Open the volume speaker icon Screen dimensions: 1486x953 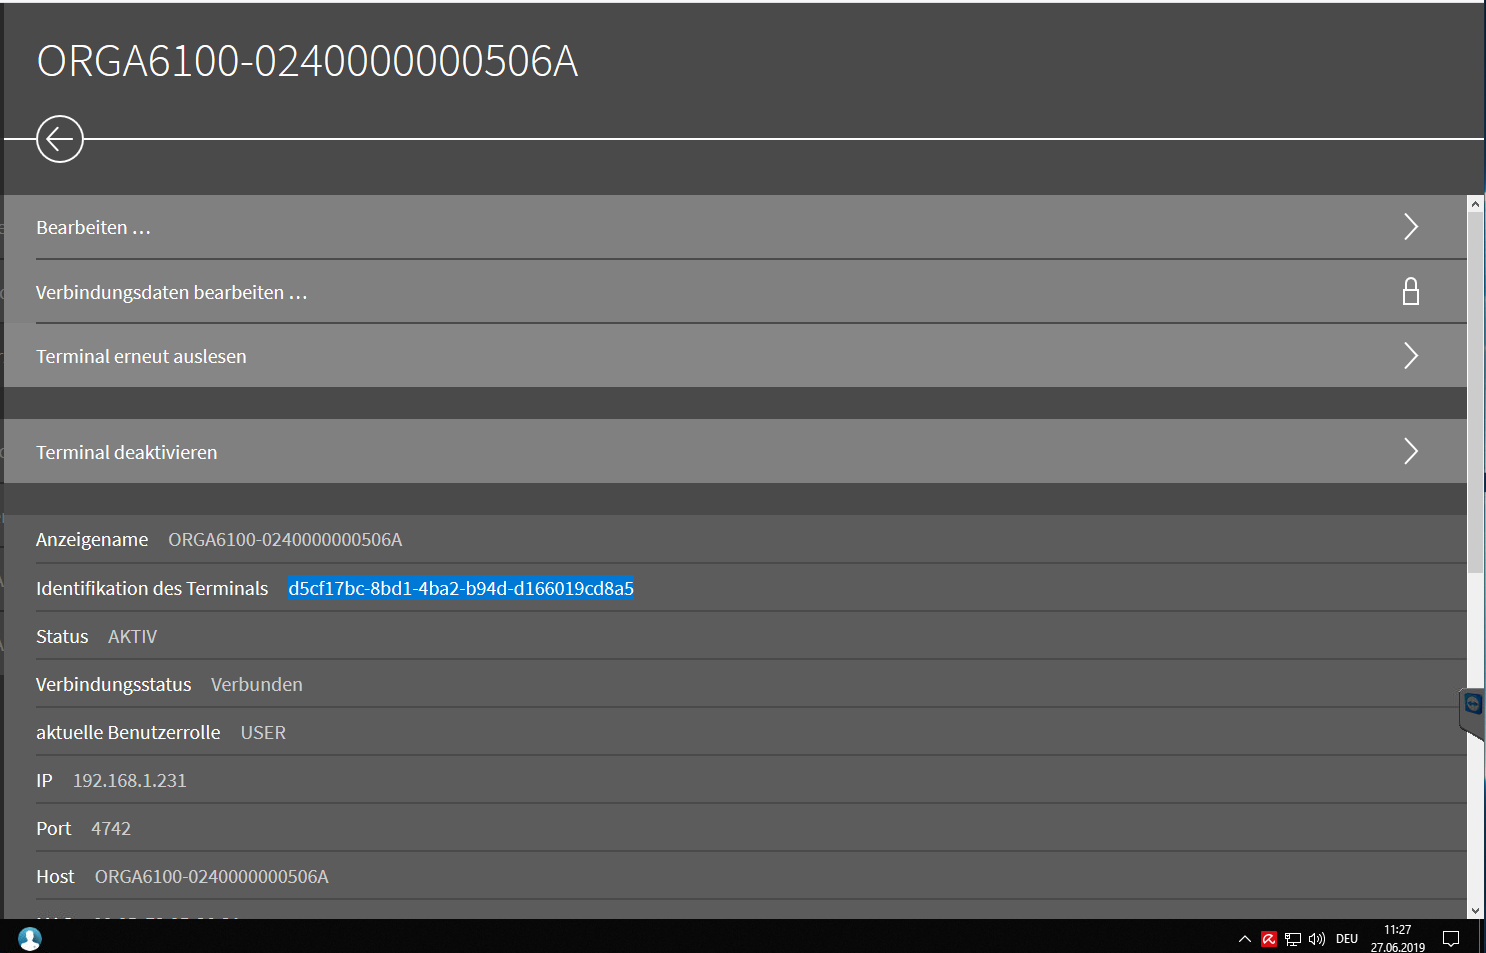(1317, 939)
